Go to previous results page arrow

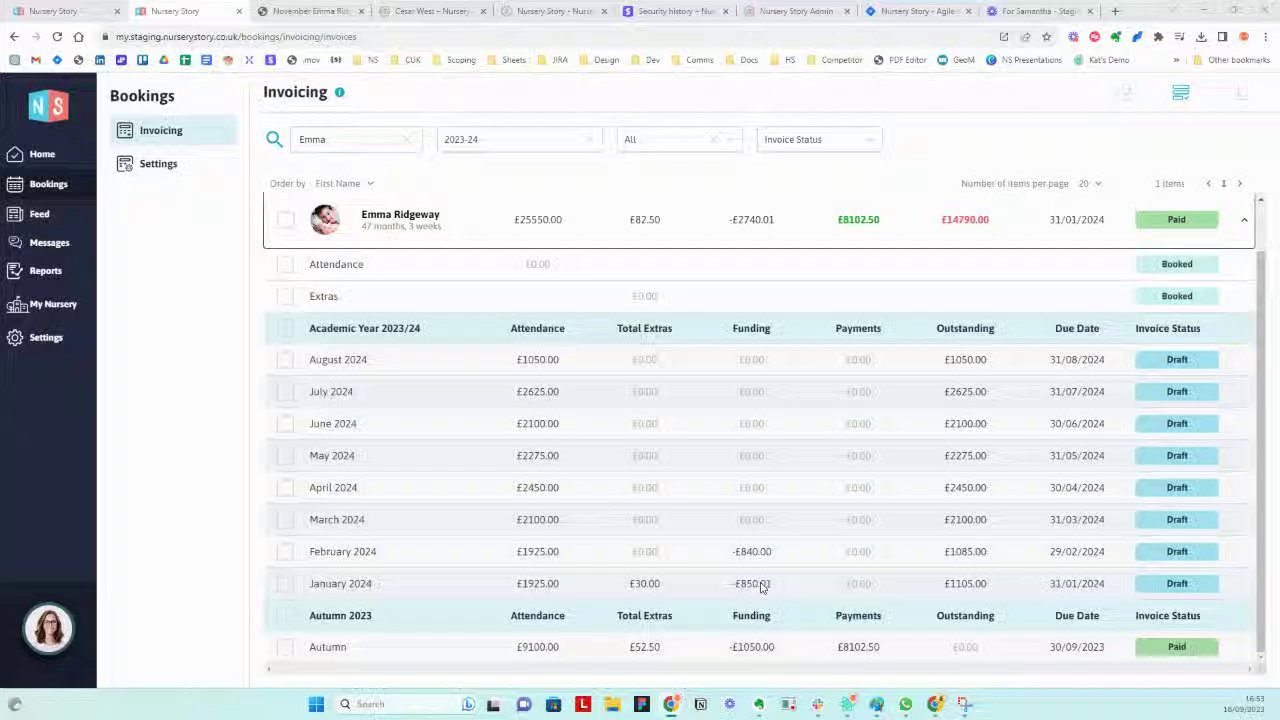pos(1208,184)
